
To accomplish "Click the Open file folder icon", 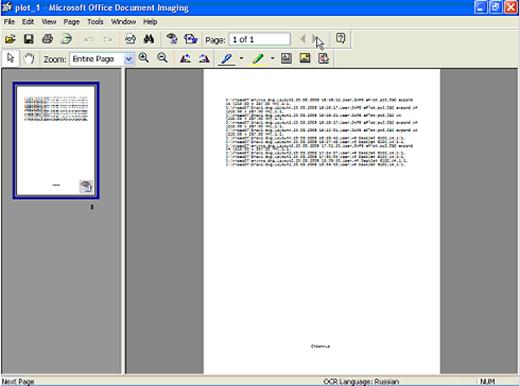I will tap(10, 39).
